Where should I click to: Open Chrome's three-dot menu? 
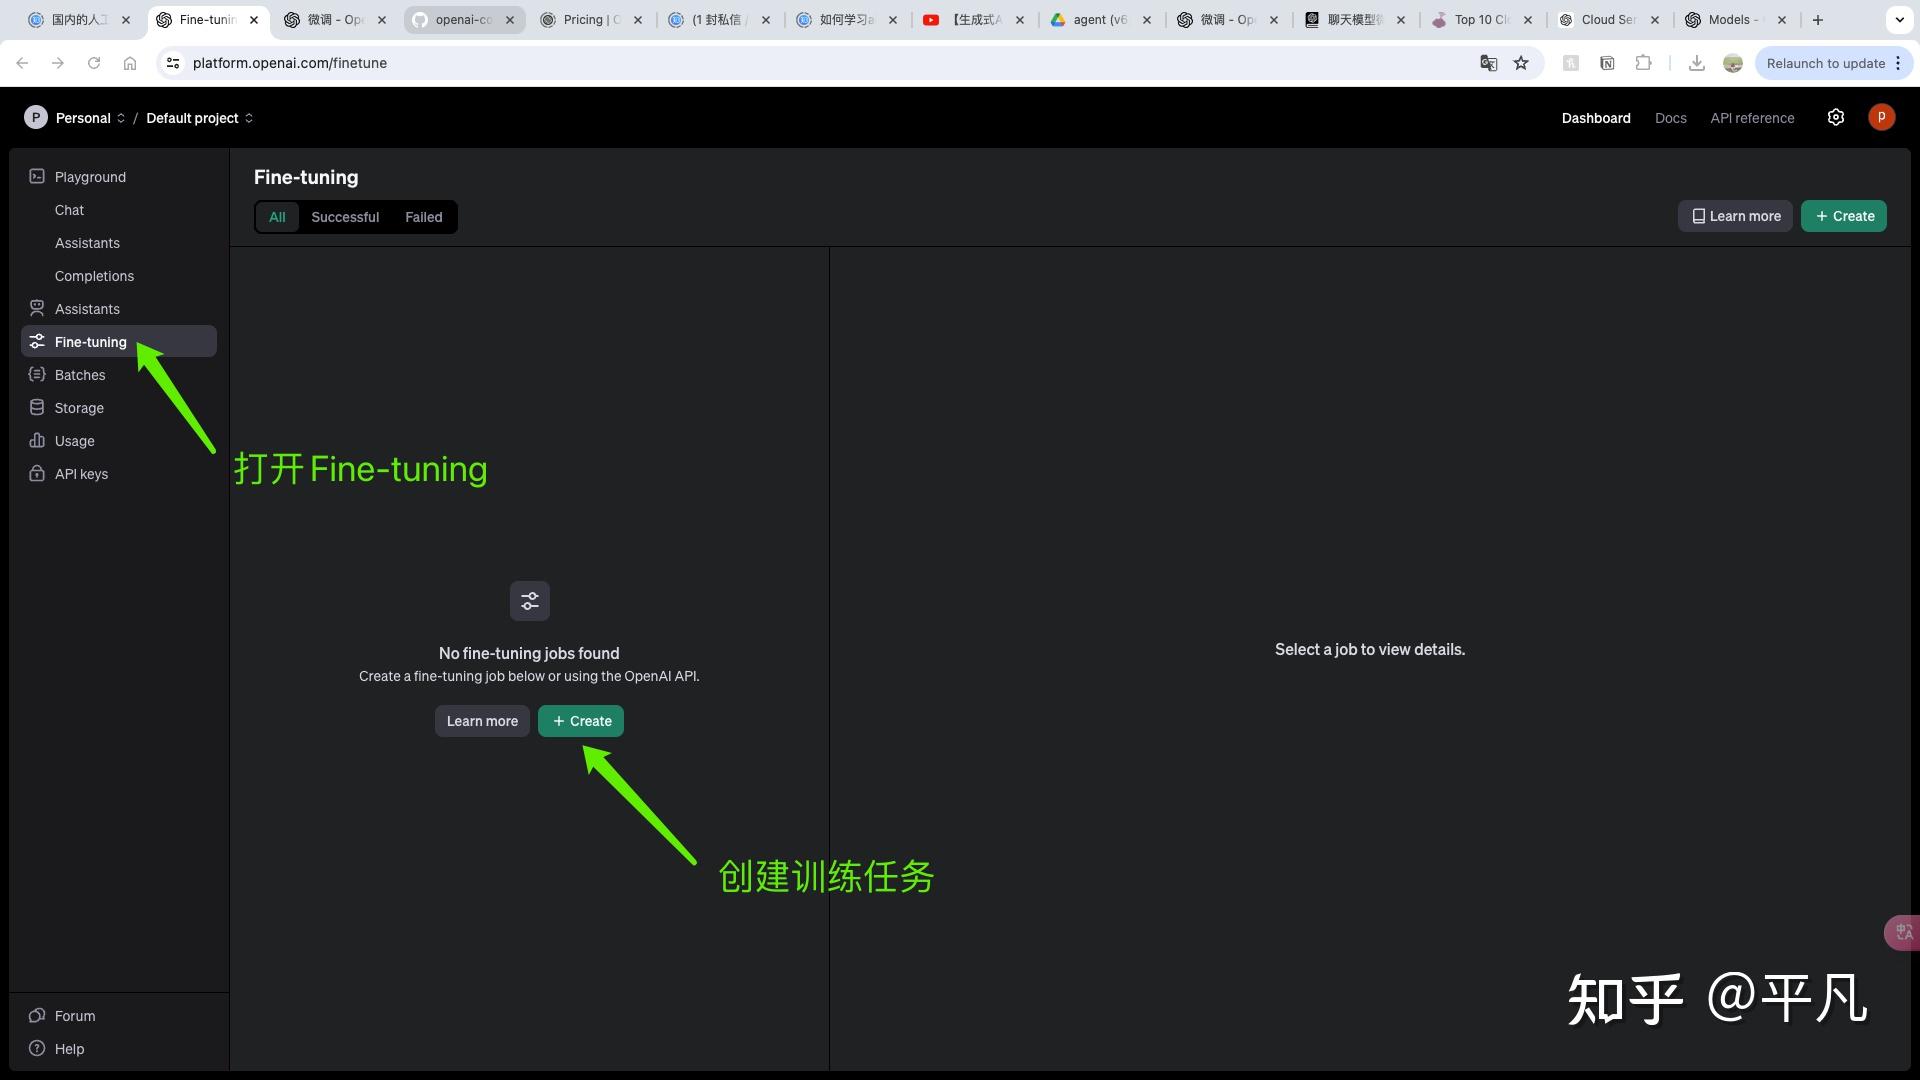click(1899, 62)
